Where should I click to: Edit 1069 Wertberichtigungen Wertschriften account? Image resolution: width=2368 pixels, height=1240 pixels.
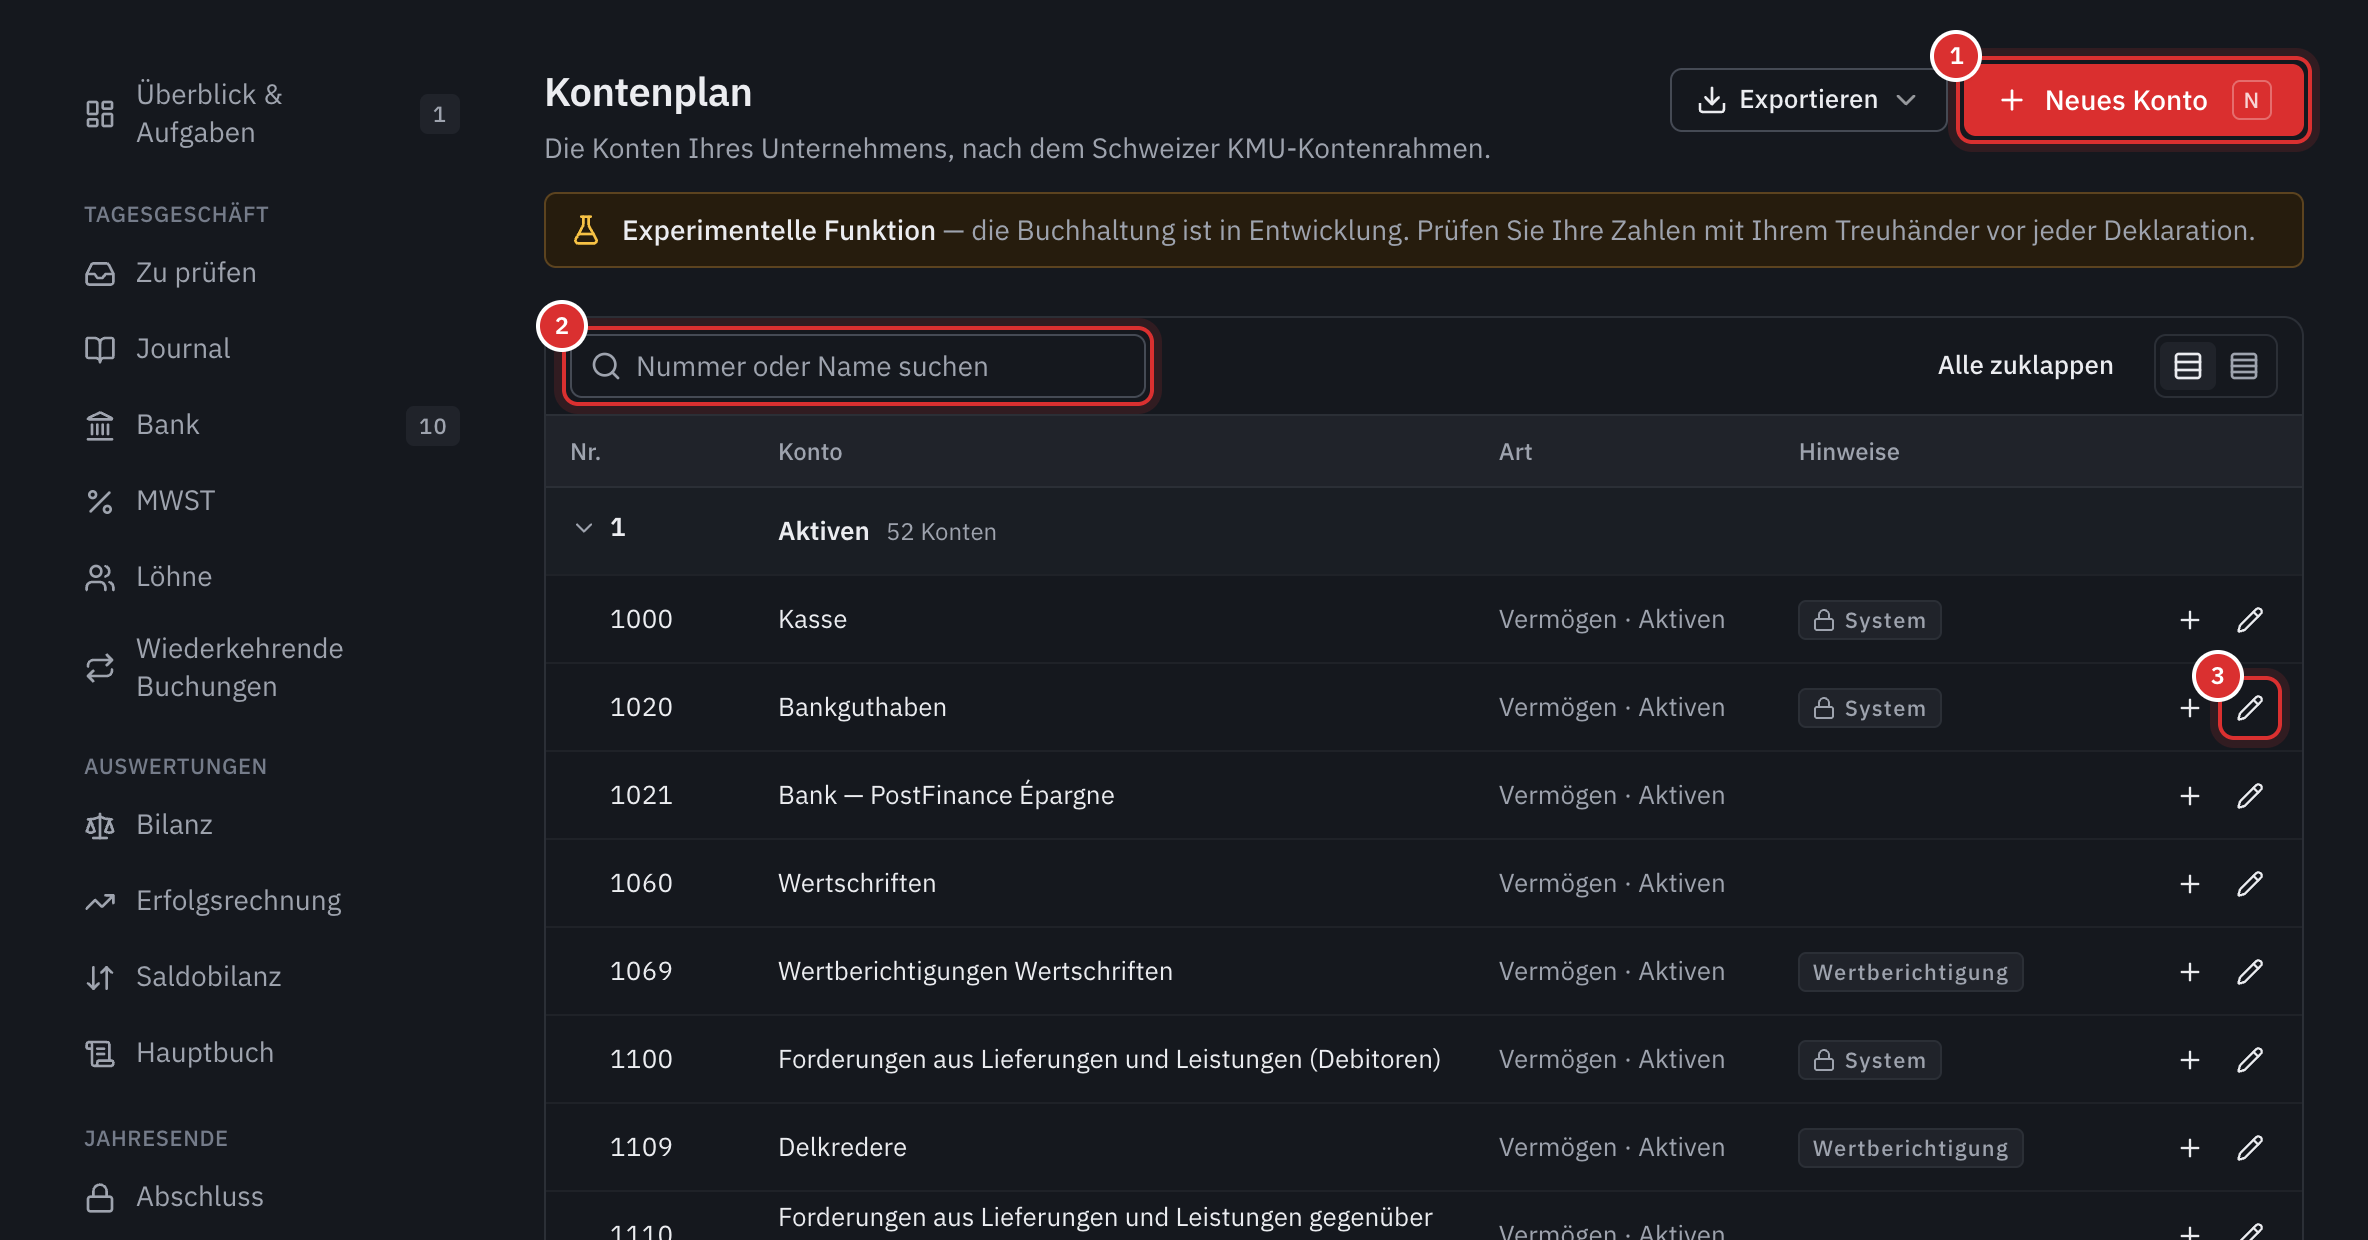pos(2250,972)
